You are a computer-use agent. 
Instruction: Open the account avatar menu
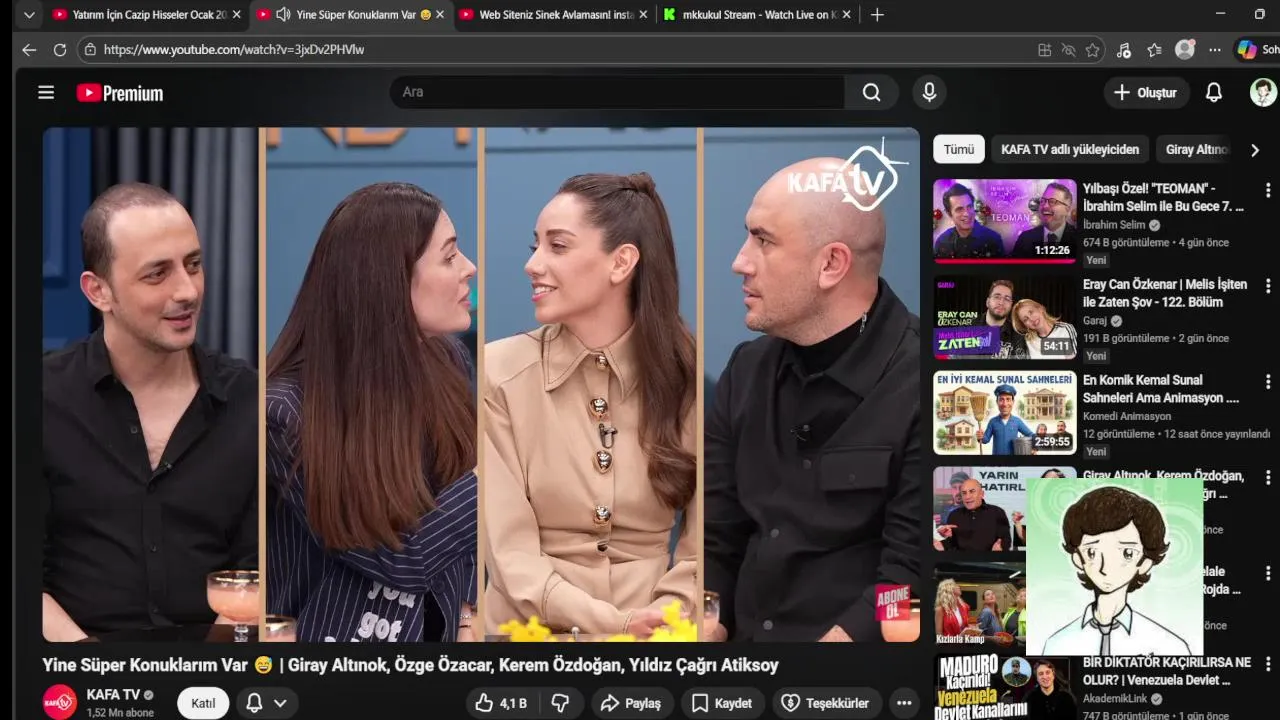tap(1263, 93)
